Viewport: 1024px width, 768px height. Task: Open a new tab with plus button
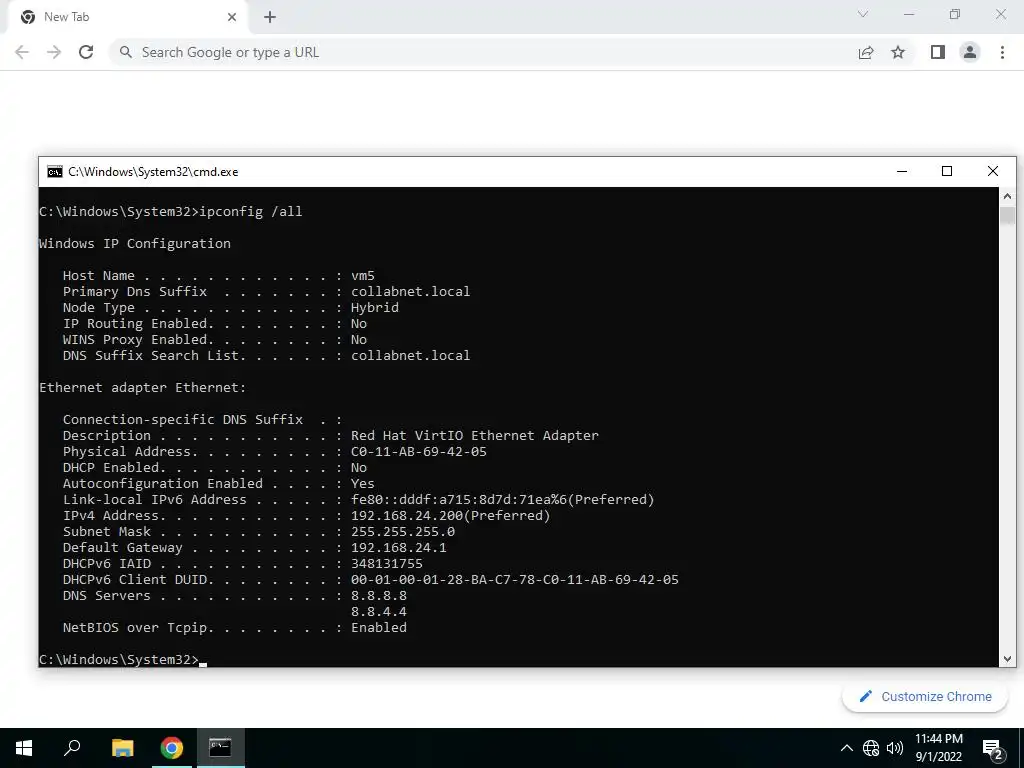[270, 18]
